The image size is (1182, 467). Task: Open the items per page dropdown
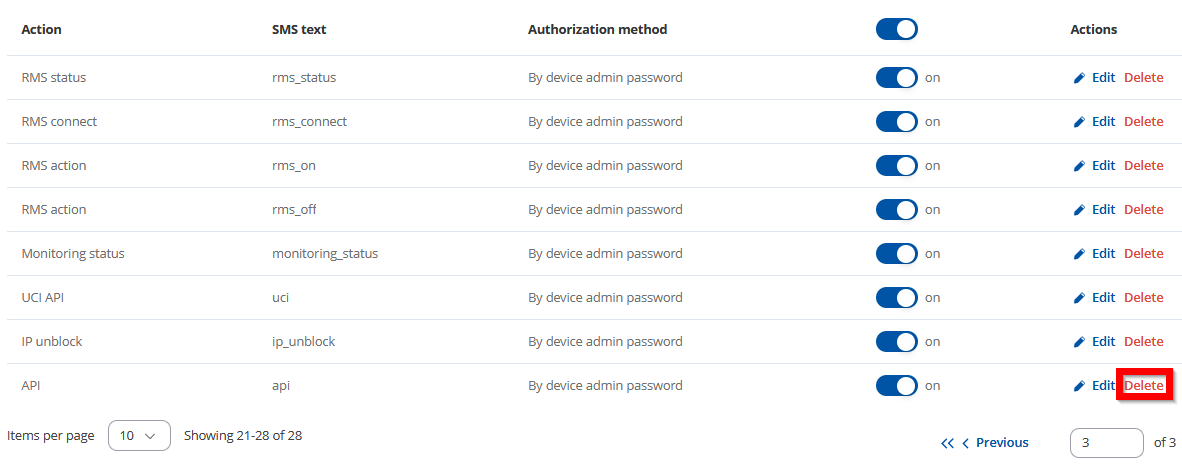[139, 435]
